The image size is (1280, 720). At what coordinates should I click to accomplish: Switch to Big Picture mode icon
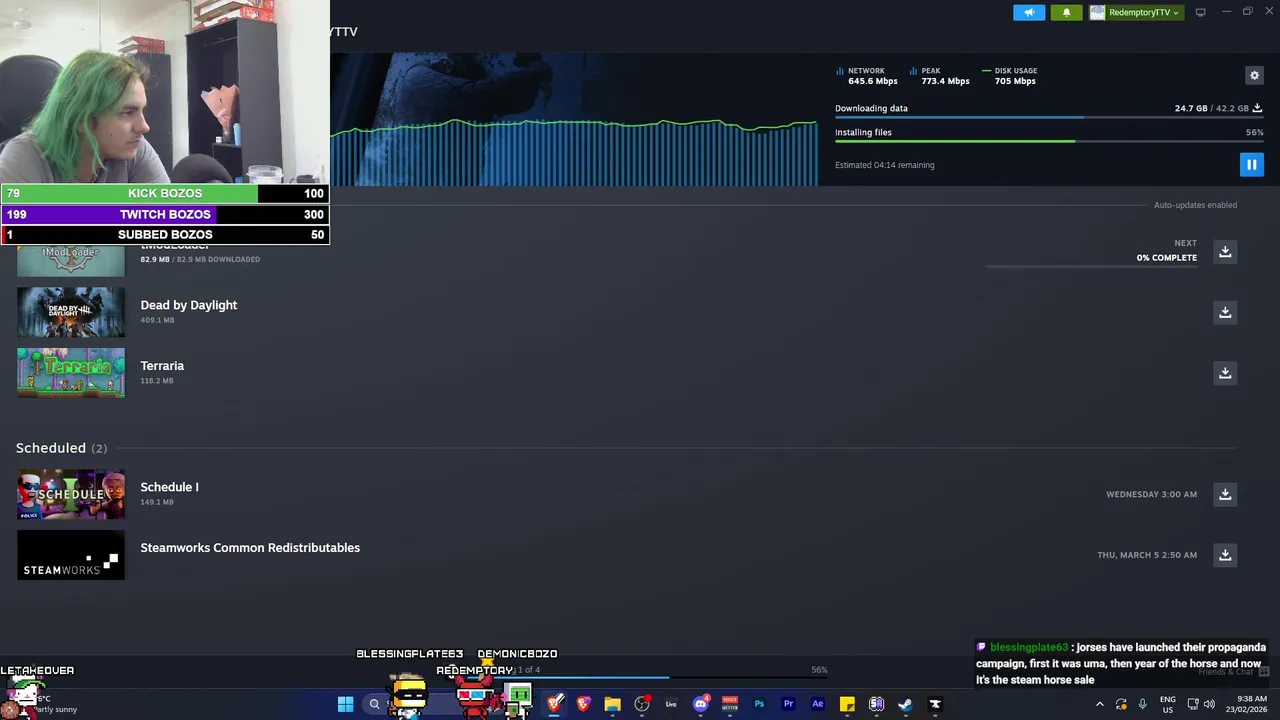pos(1200,12)
